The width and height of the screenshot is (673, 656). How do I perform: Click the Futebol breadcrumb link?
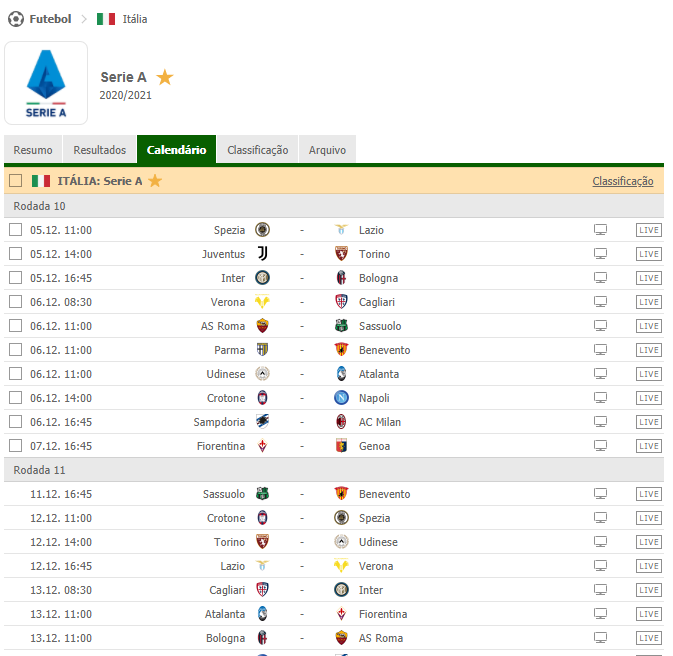click(50, 19)
